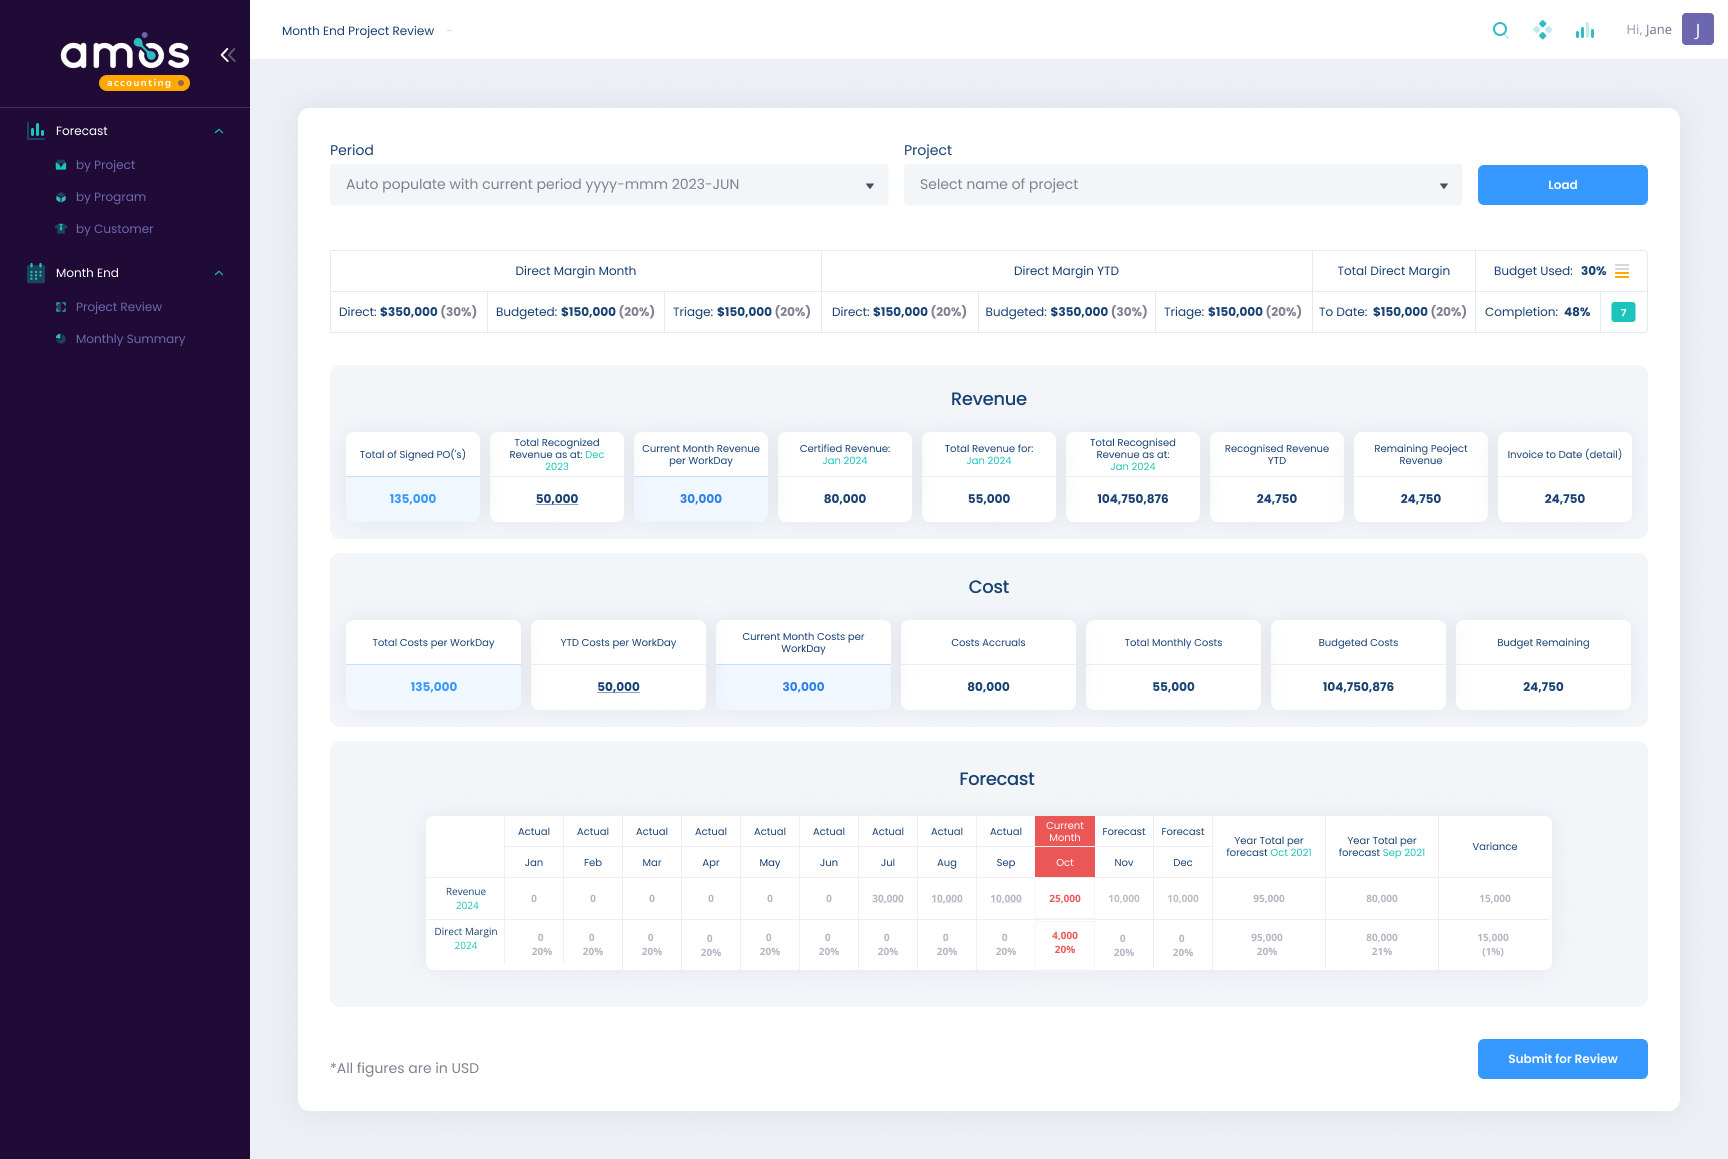Collapse the Month End sidebar section
Screen dimensions: 1728x1159
pos(219,273)
